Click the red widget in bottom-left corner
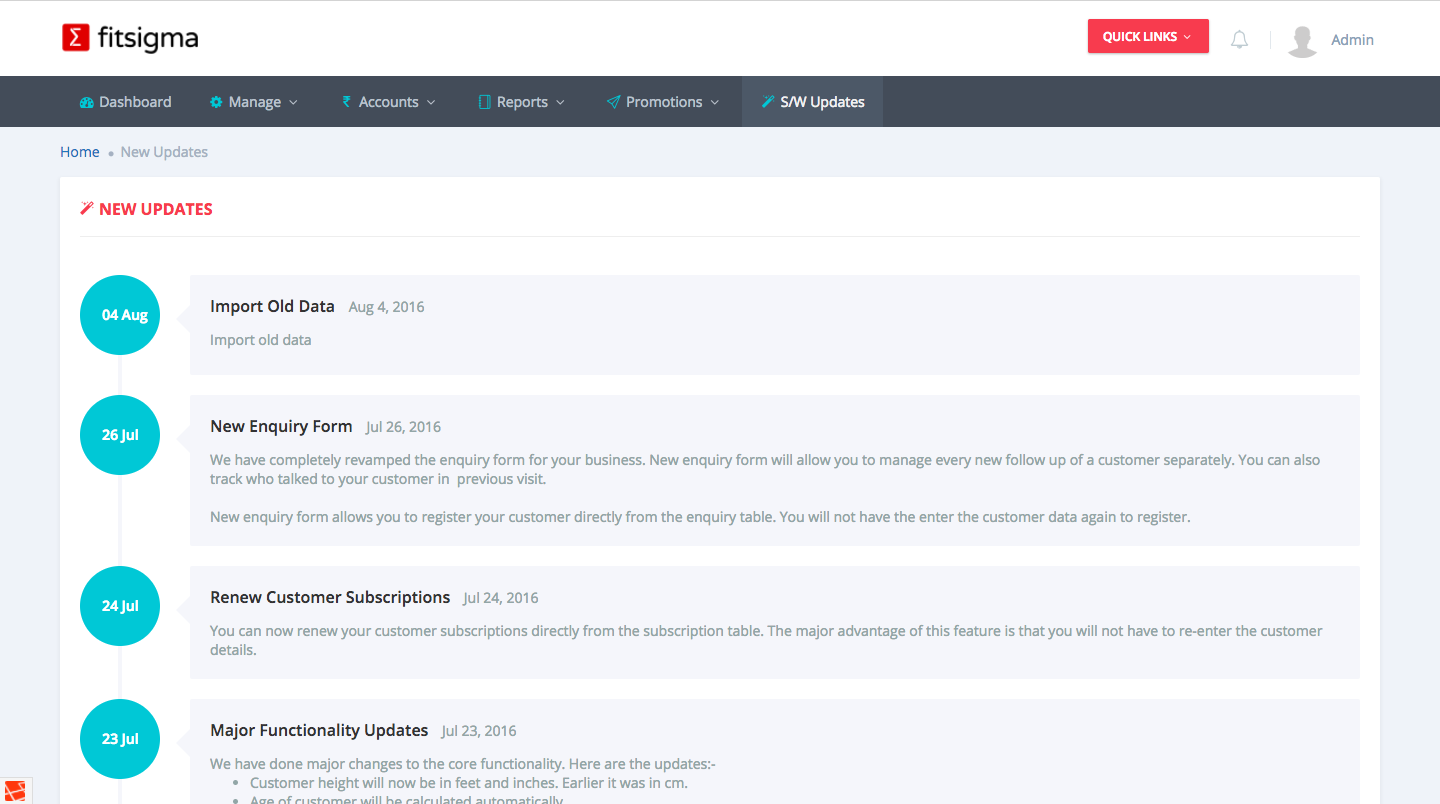Screen dimensions: 1440x804 tap(15, 791)
